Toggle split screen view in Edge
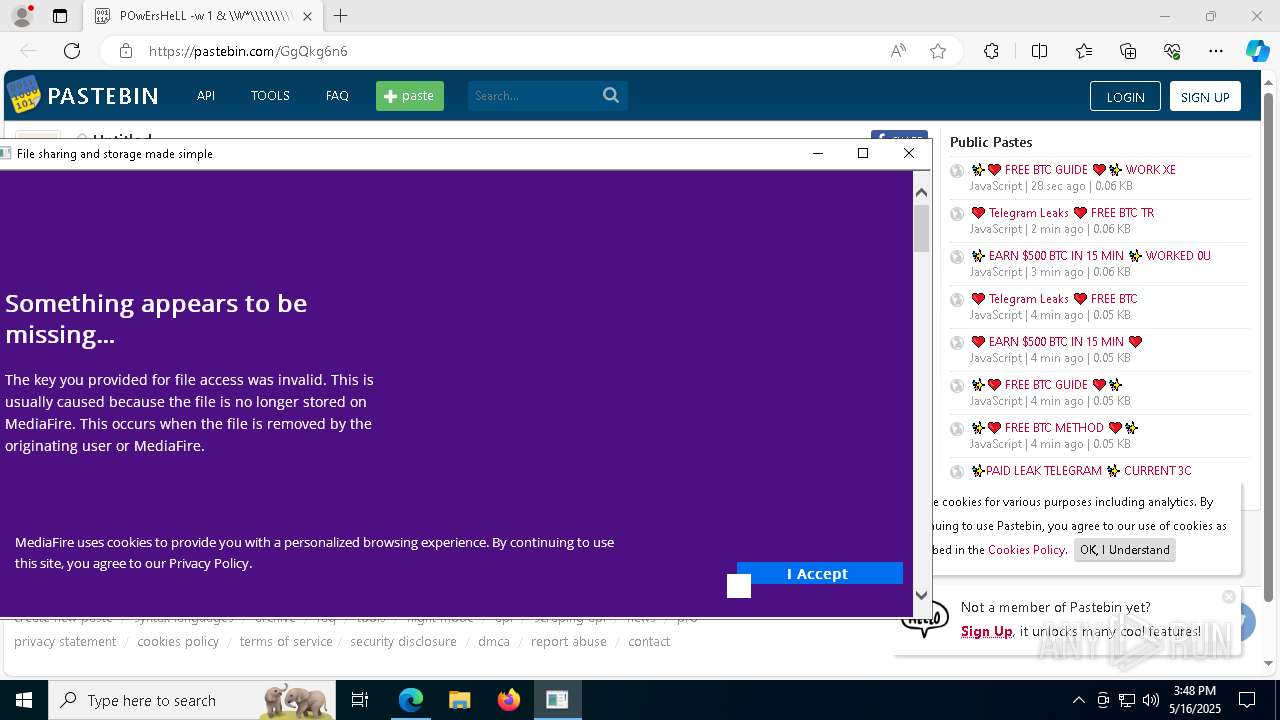 pos(1039,51)
